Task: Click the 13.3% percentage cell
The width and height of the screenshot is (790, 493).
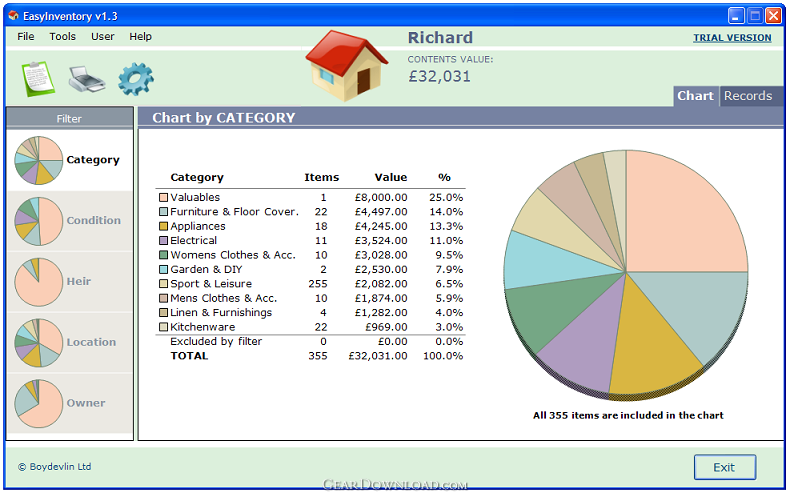Action: [446, 226]
